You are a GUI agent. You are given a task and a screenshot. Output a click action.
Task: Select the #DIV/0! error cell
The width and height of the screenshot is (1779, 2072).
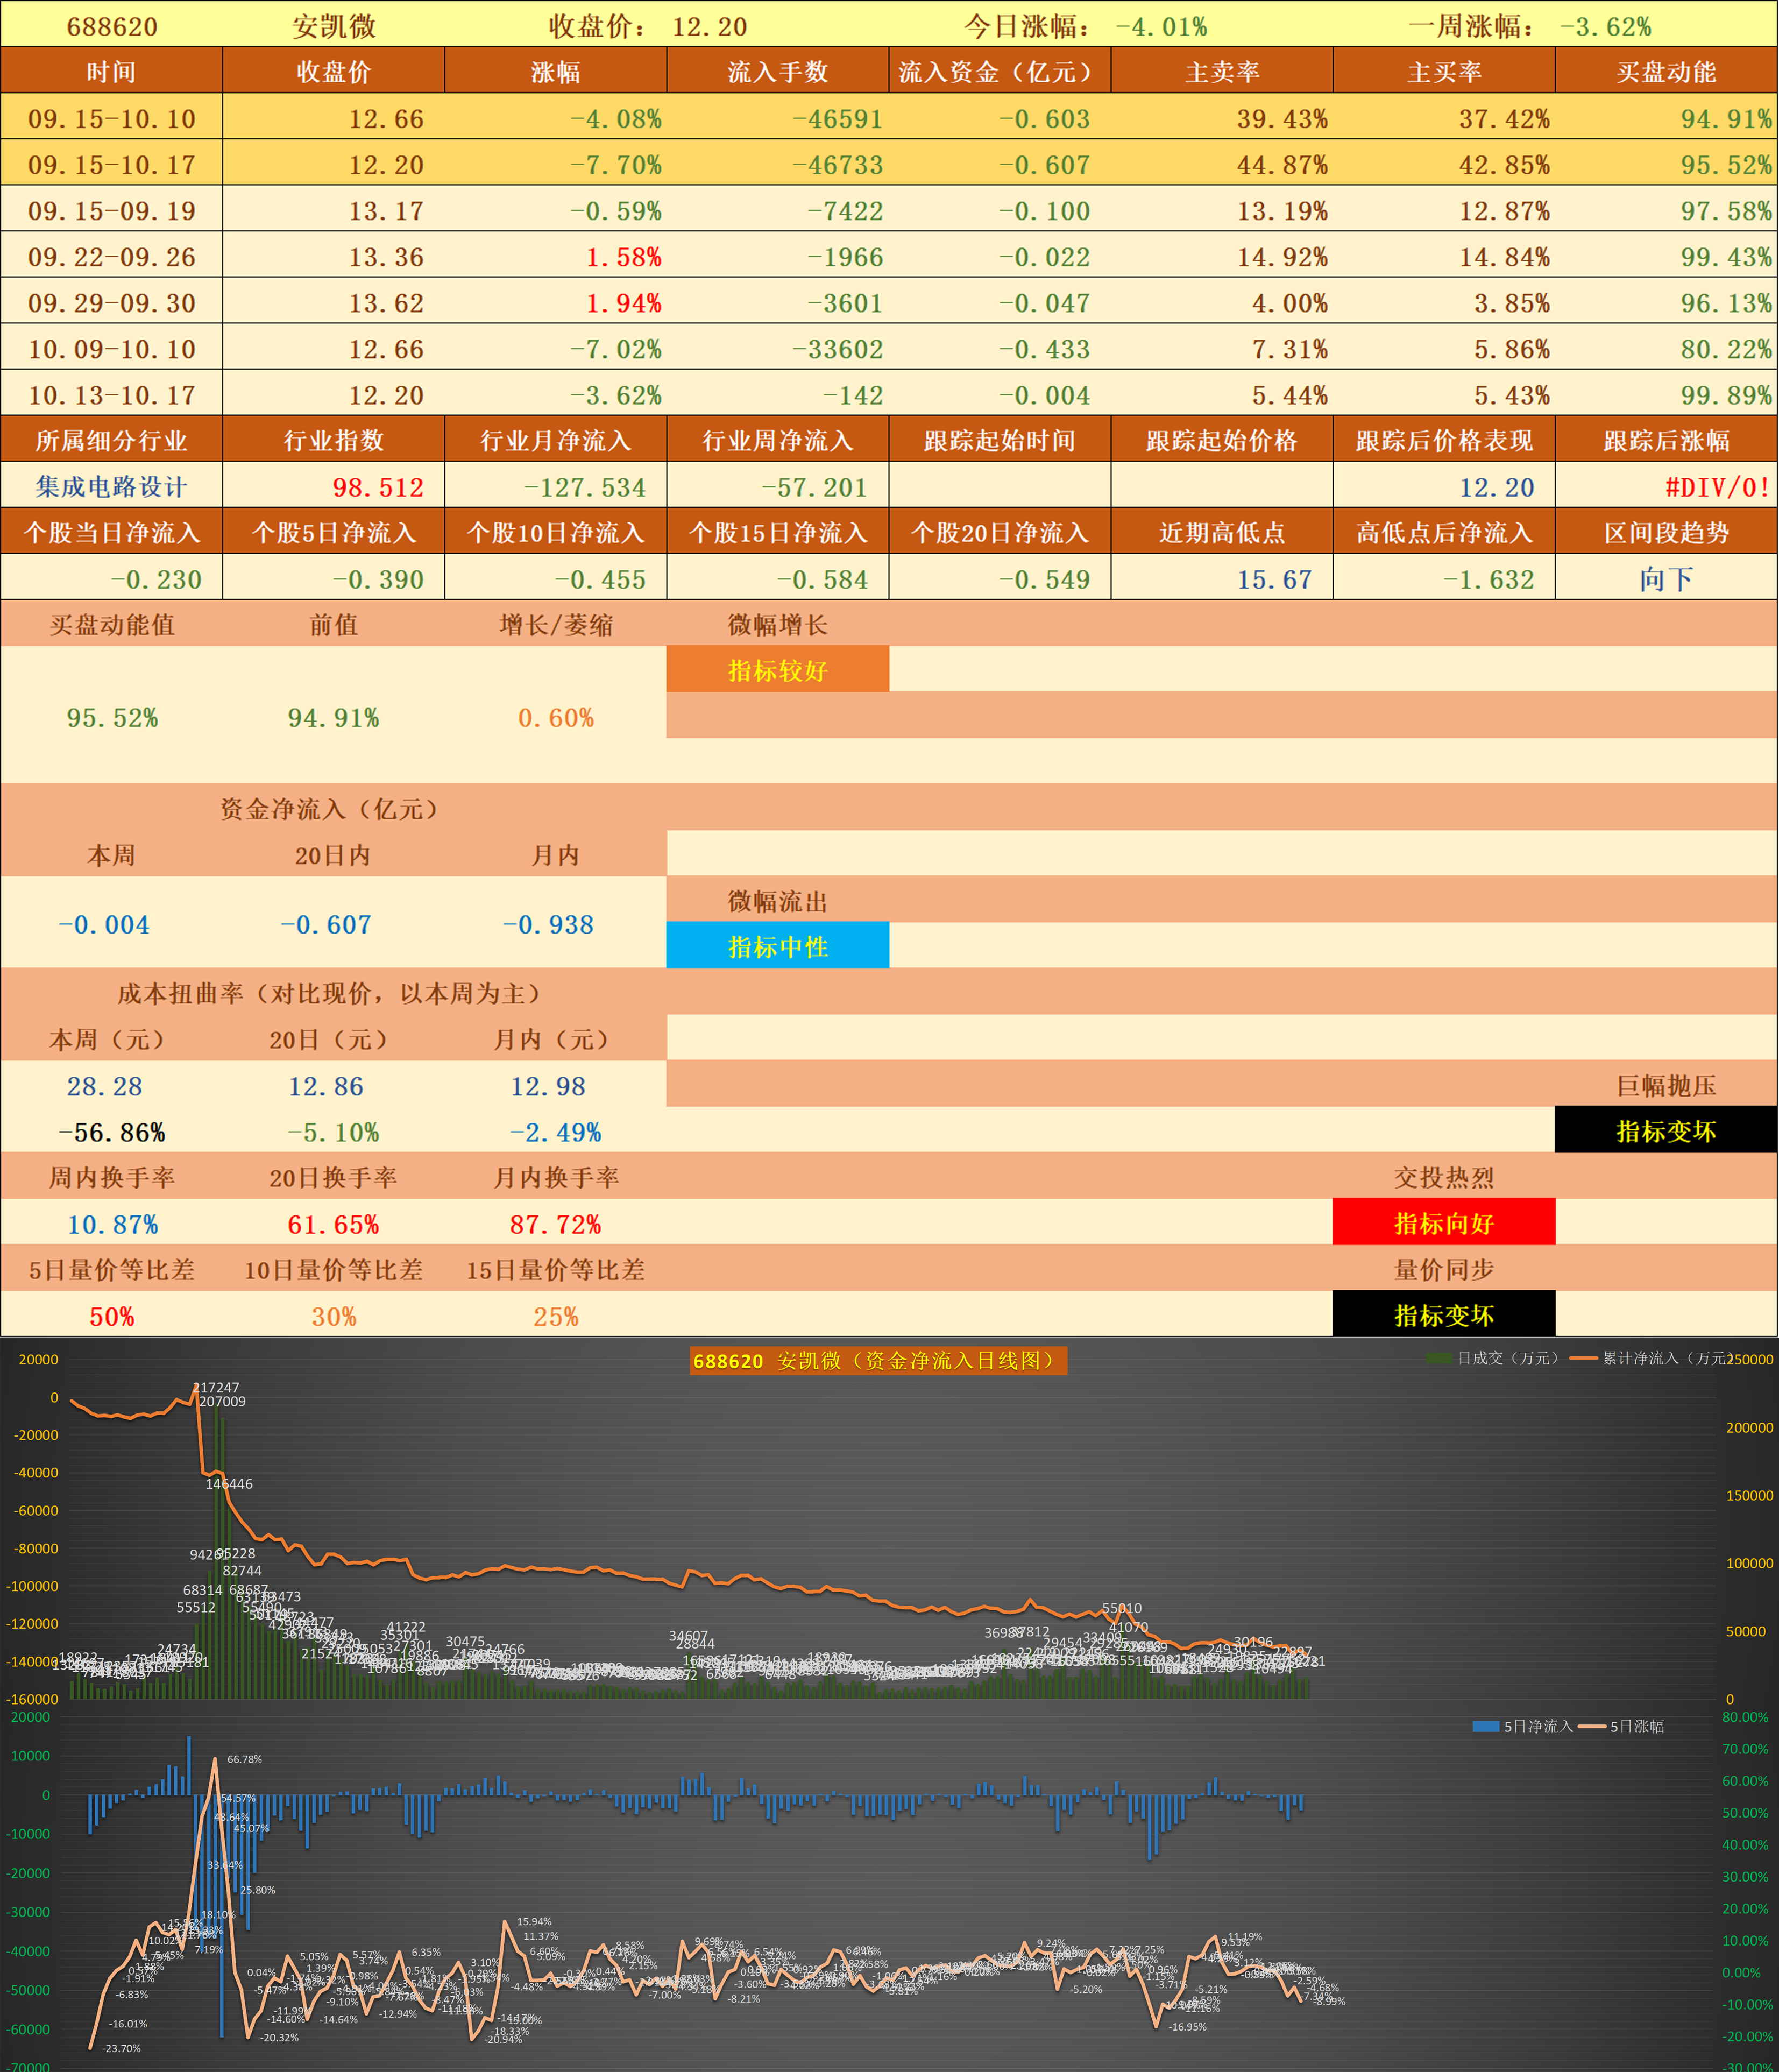point(1718,486)
